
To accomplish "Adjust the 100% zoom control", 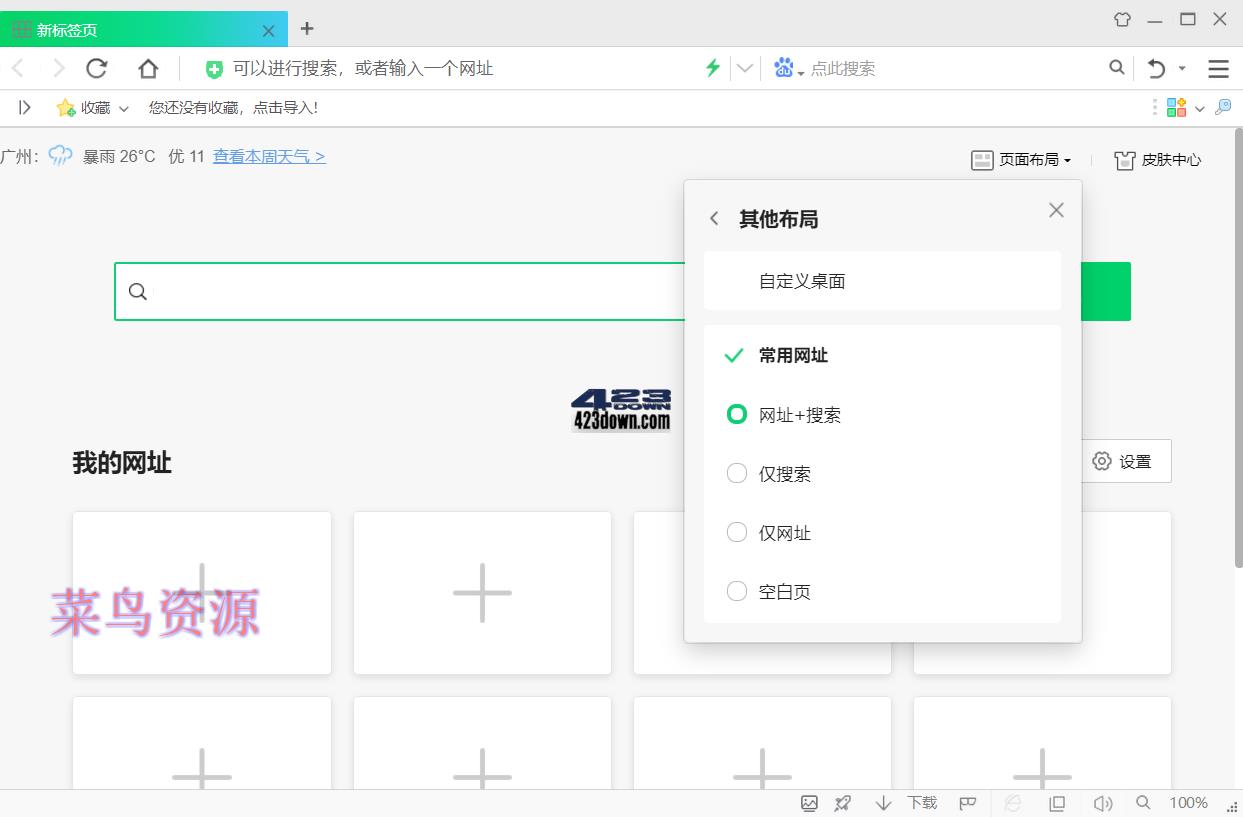I will (1188, 802).
